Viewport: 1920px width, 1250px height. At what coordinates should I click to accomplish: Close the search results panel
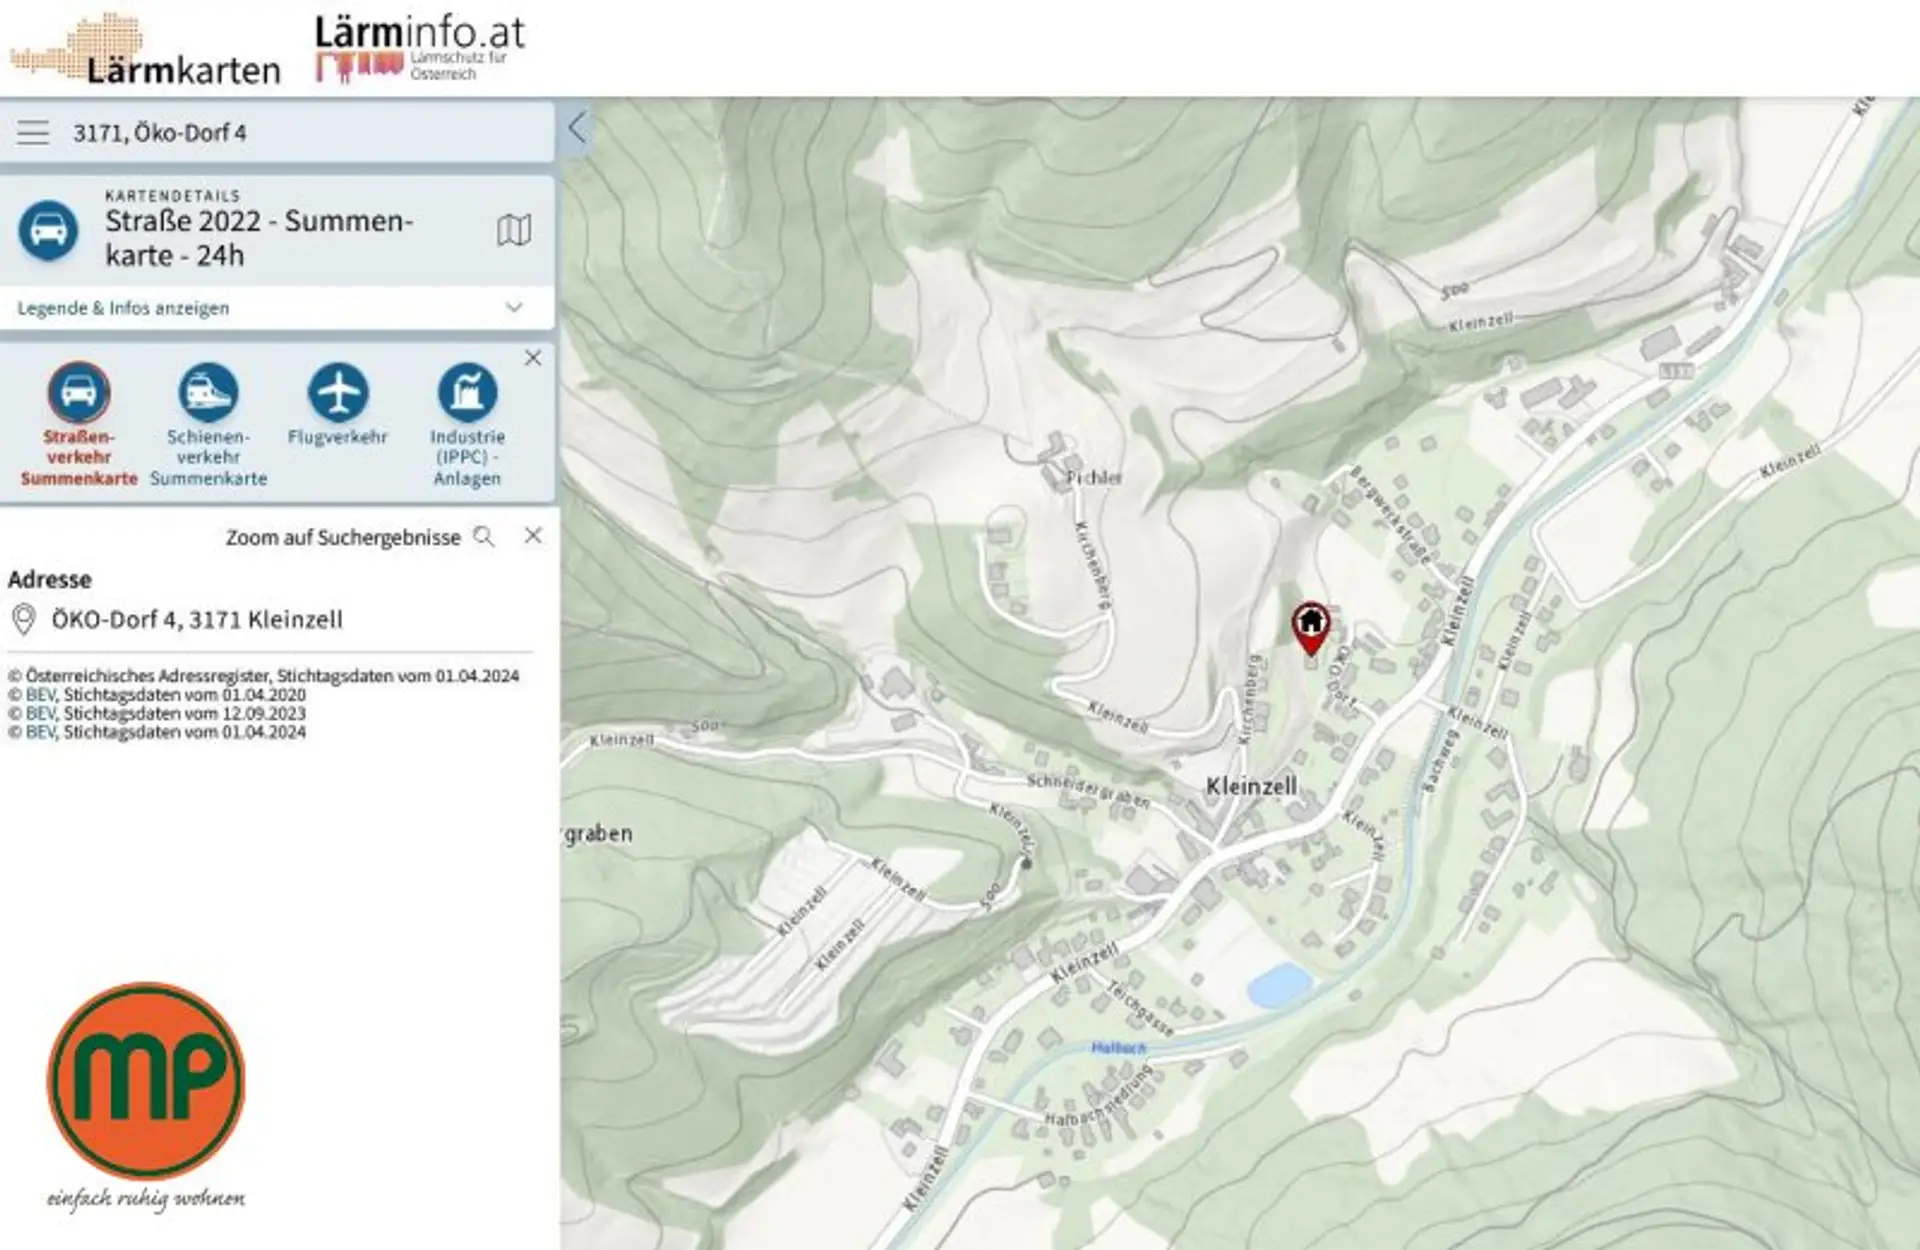[533, 536]
